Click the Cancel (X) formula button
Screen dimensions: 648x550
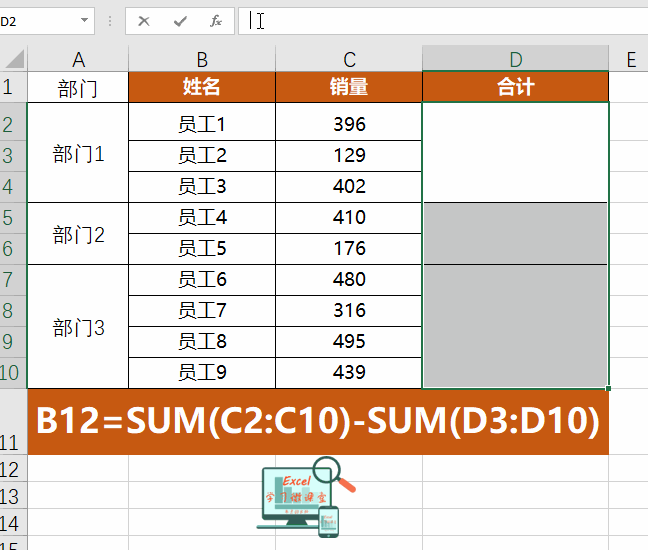coord(144,21)
